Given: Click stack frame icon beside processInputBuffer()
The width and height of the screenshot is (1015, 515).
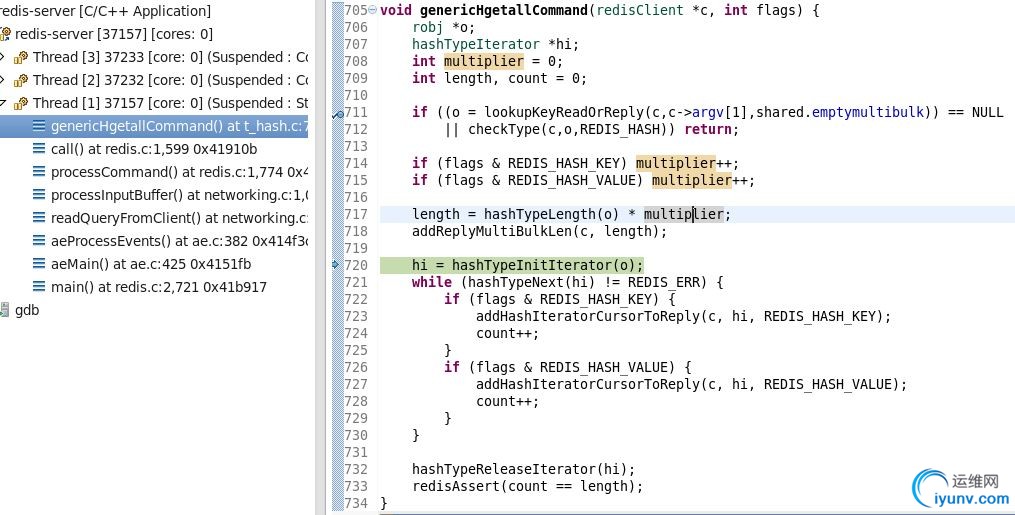Looking at the screenshot, I should pos(39,195).
